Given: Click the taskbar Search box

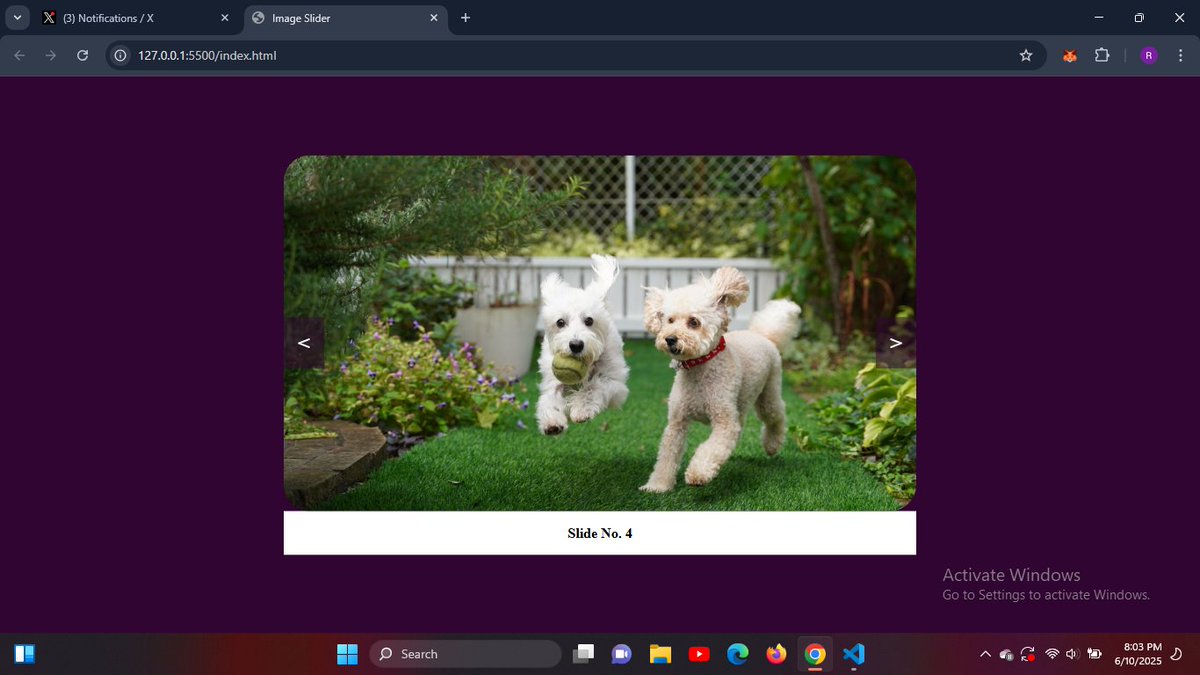Looking at the screenshot, I should click(465, 654).
